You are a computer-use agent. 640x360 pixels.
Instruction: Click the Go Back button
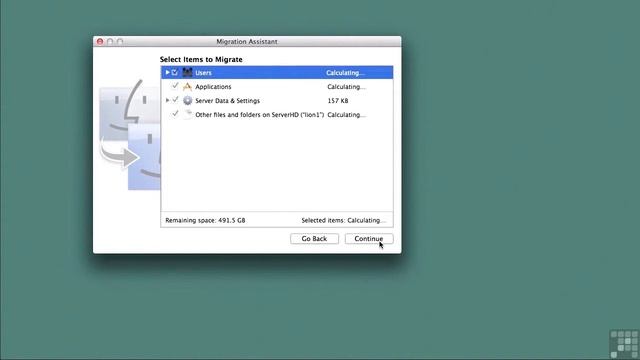(314, 239)
